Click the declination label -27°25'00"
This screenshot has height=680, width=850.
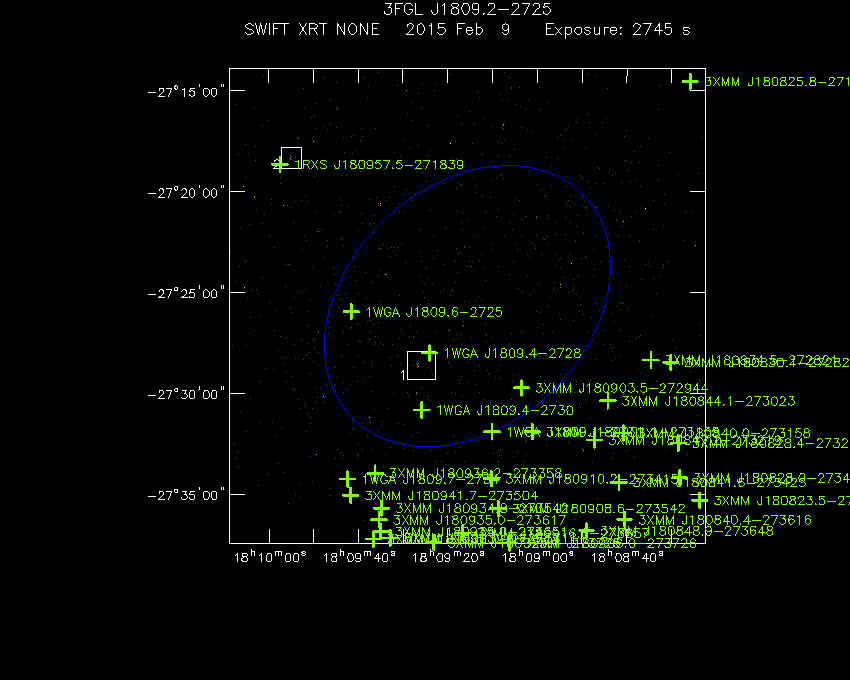(186, 293)
